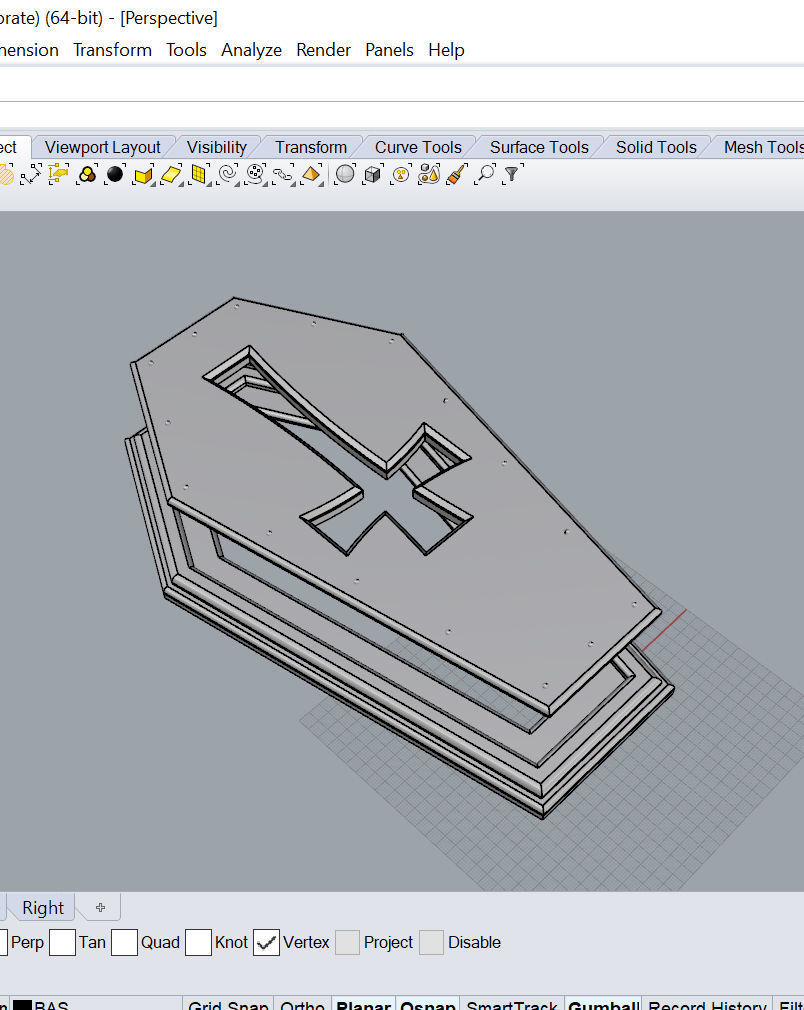Click the gray wireframe cube icon
This screenshot has height=1010, width=804.
[x=373, y=175]
